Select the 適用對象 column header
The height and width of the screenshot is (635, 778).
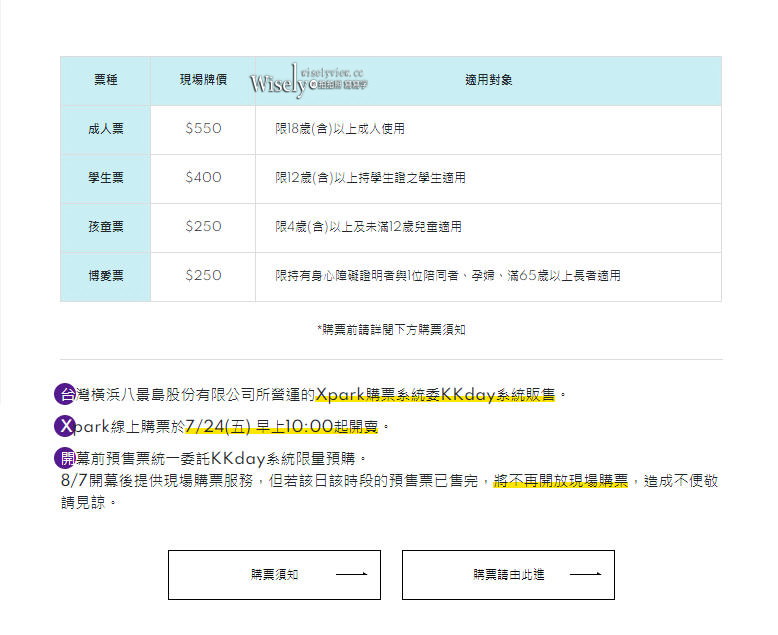click(x=489, y=80)
